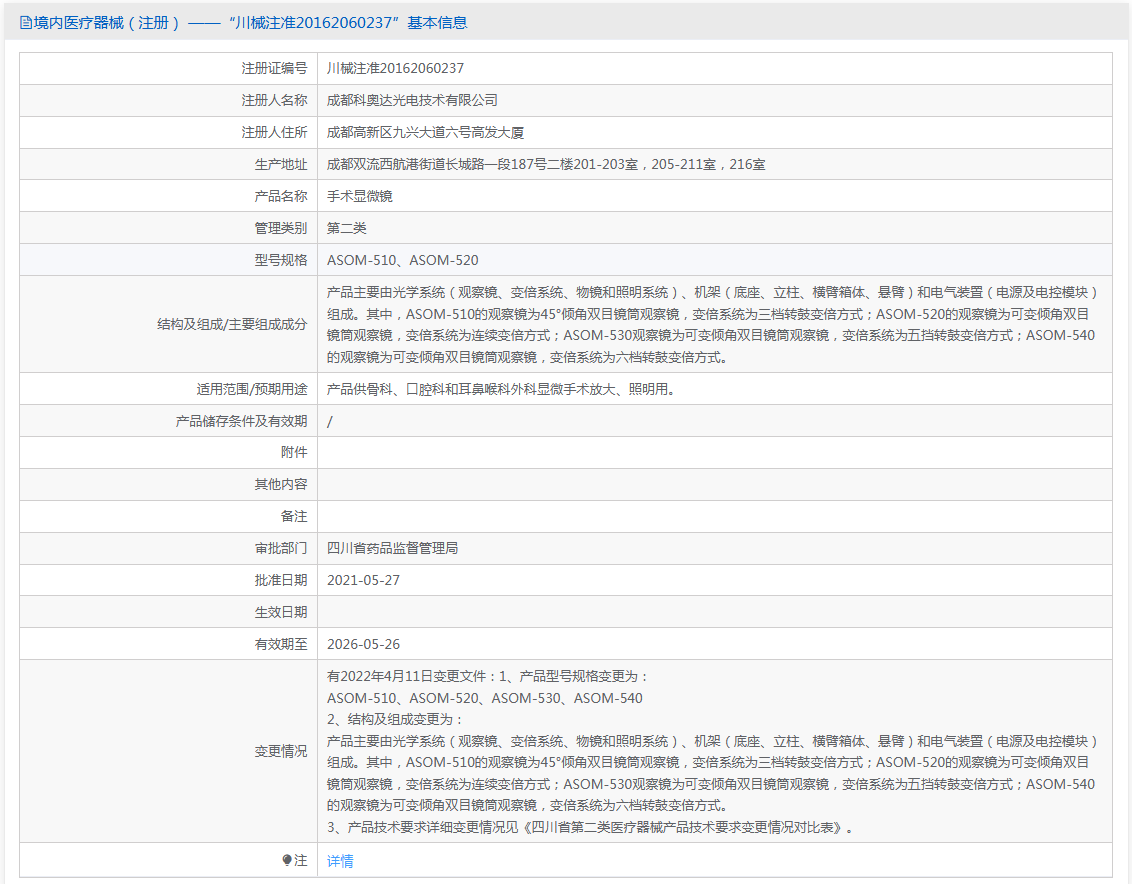Click the 管理类别 row label
This screenshot has height=884, width=1132.
[x=281, y=228]
